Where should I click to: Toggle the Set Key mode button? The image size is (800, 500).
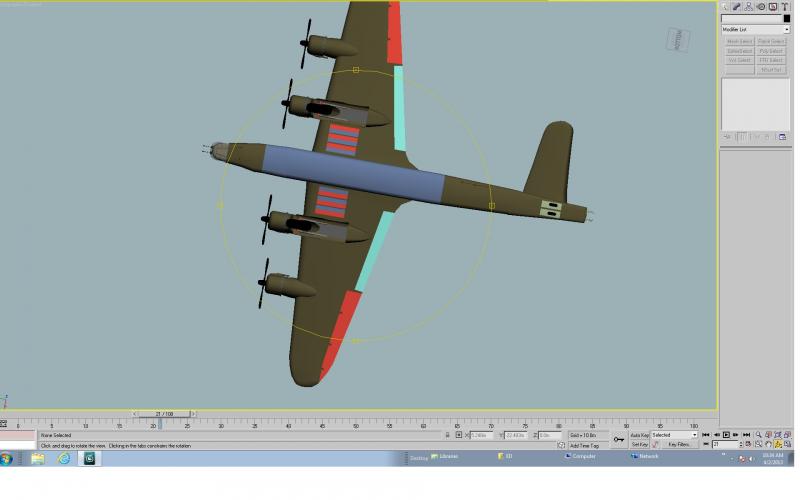[x=639, y=444]
